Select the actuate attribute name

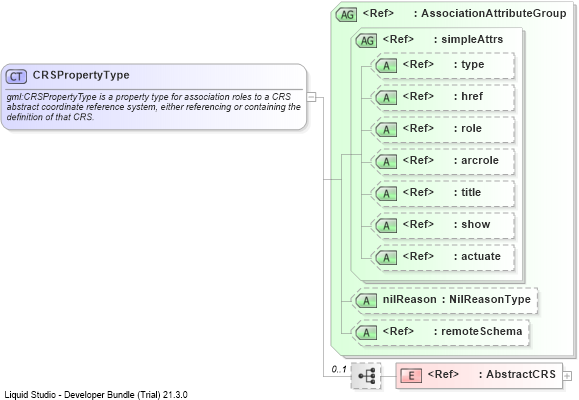point(481,256)
